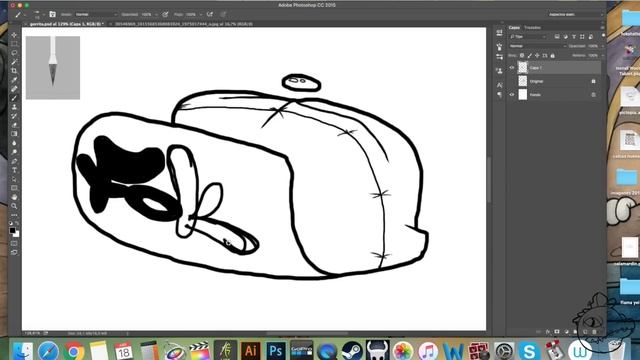The image size is (640, 360).
Task: Toggle lock position for the layer
Action: [537, 56]
